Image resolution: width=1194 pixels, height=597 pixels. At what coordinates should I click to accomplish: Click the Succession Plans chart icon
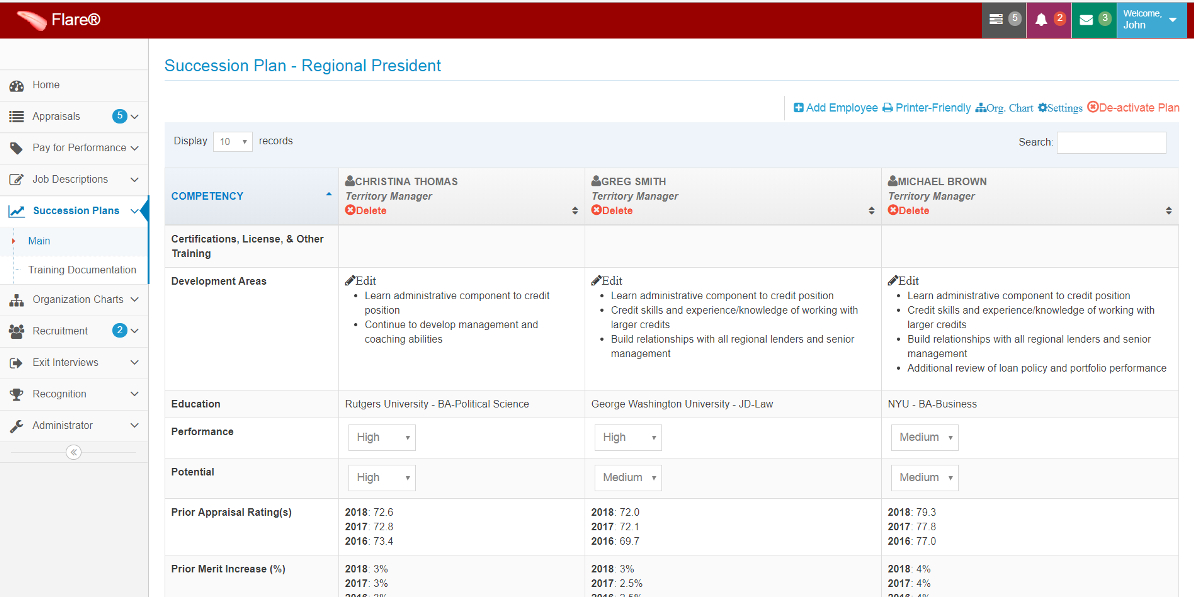point(17,211)
